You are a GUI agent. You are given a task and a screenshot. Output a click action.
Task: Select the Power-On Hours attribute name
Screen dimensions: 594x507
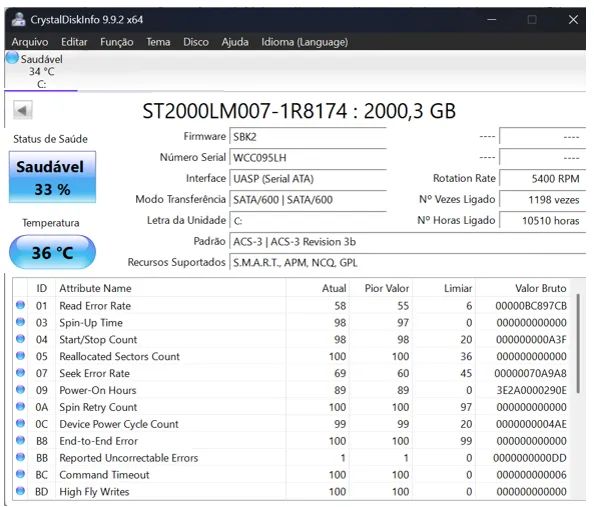coord(98,390)
